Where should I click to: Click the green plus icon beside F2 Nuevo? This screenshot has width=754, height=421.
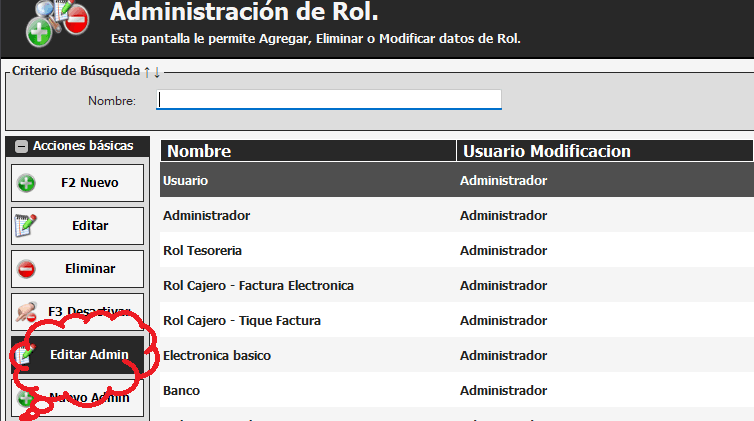[27, 183]
